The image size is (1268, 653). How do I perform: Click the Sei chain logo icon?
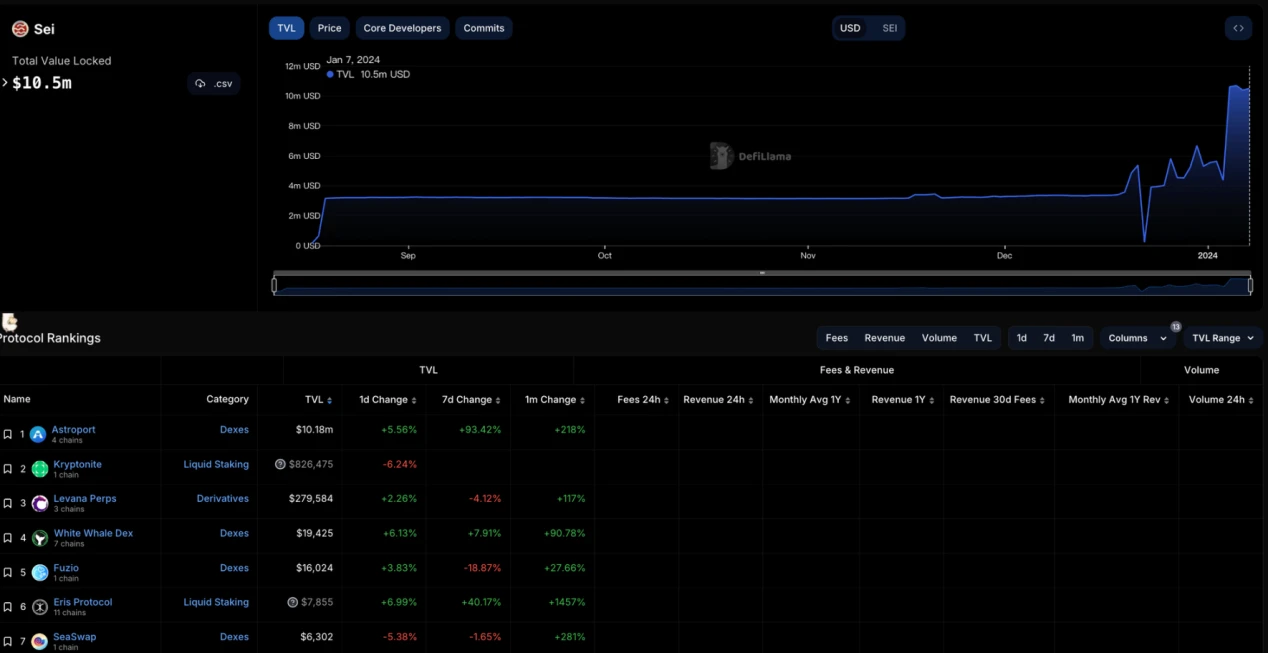(x=20, y=29)
